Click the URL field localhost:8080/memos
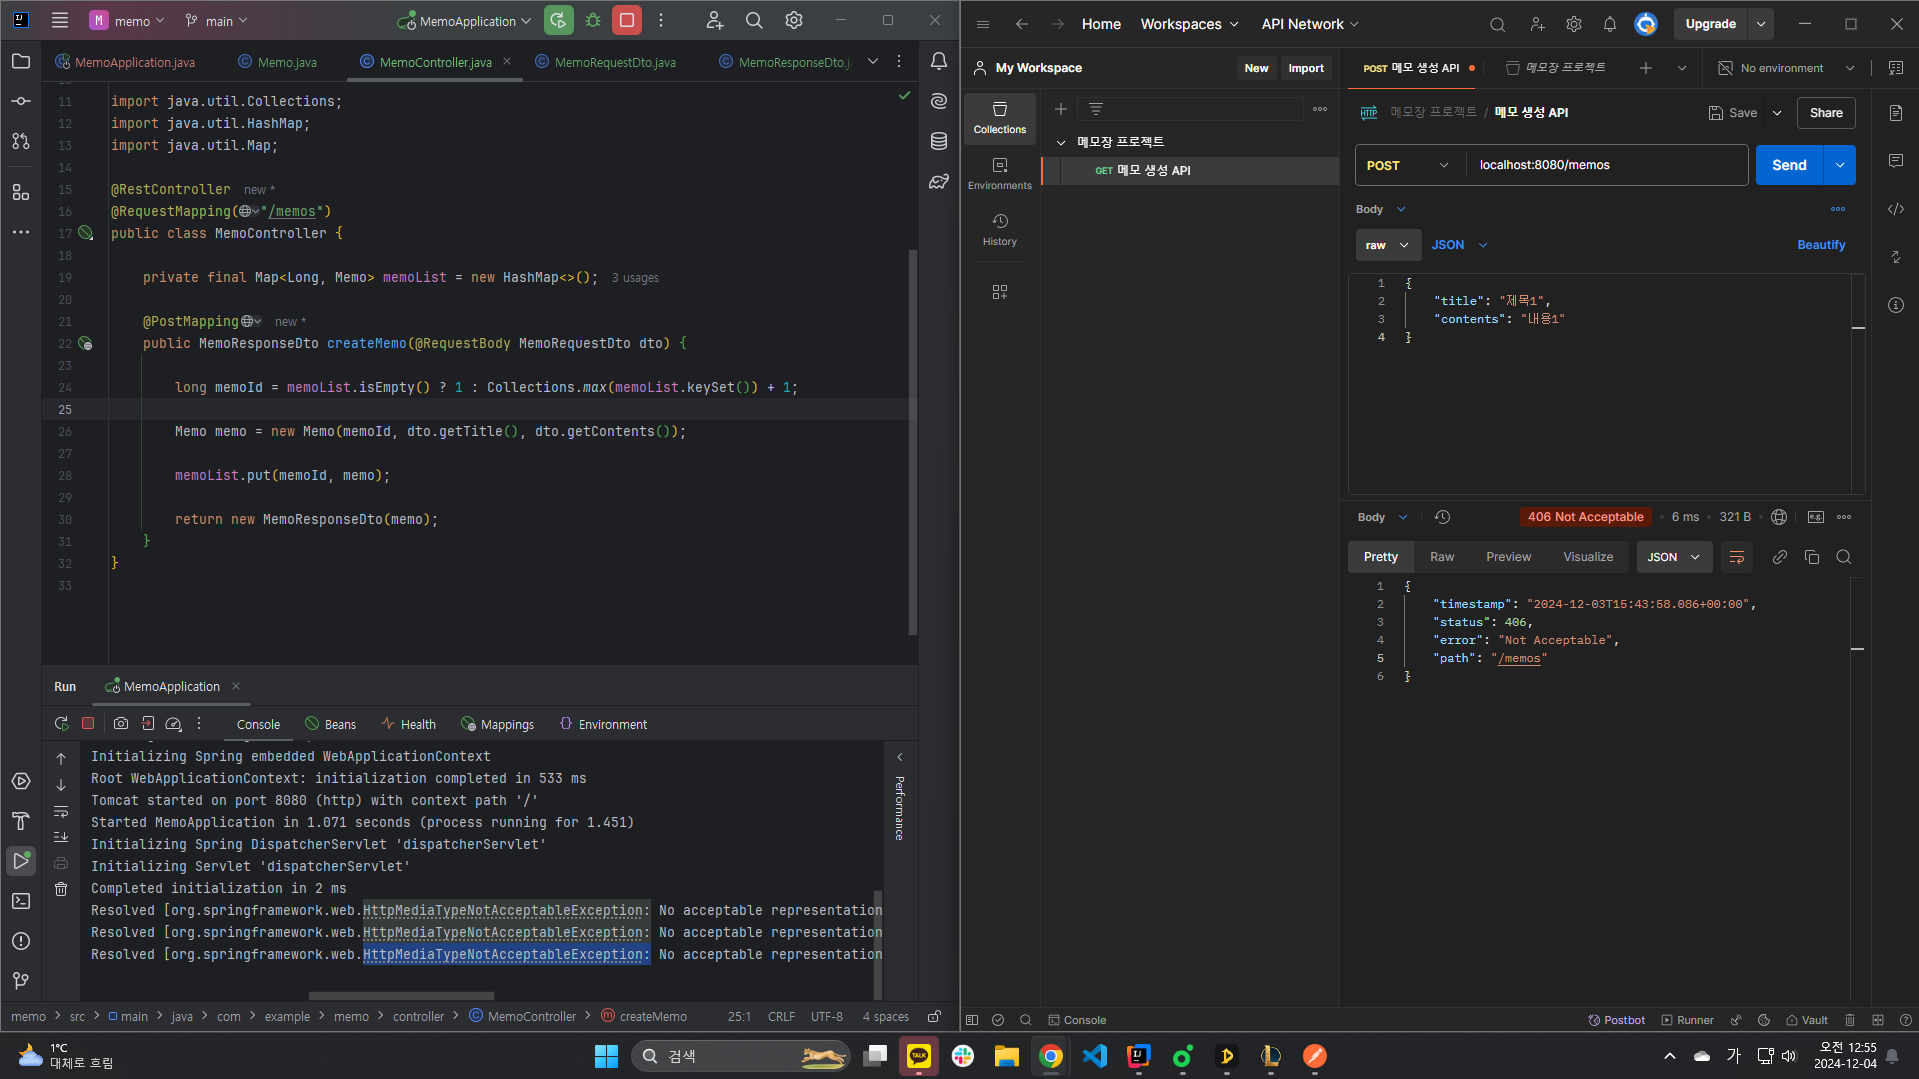This screenshot has height=1079, width=1919. (1605, 165)
